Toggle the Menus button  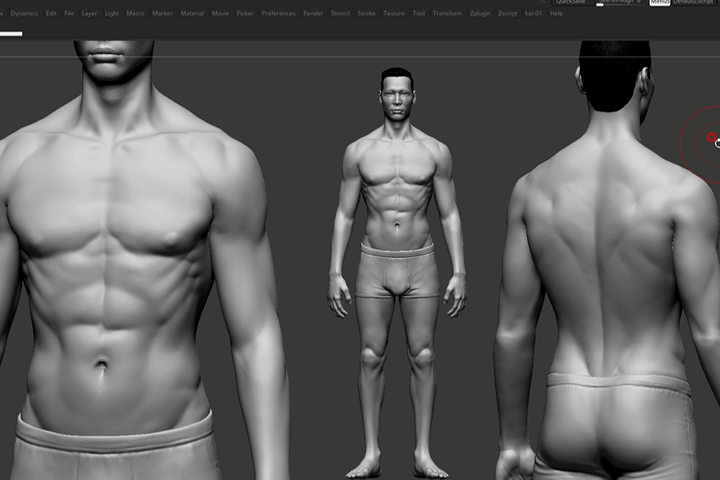coord(659,2)
